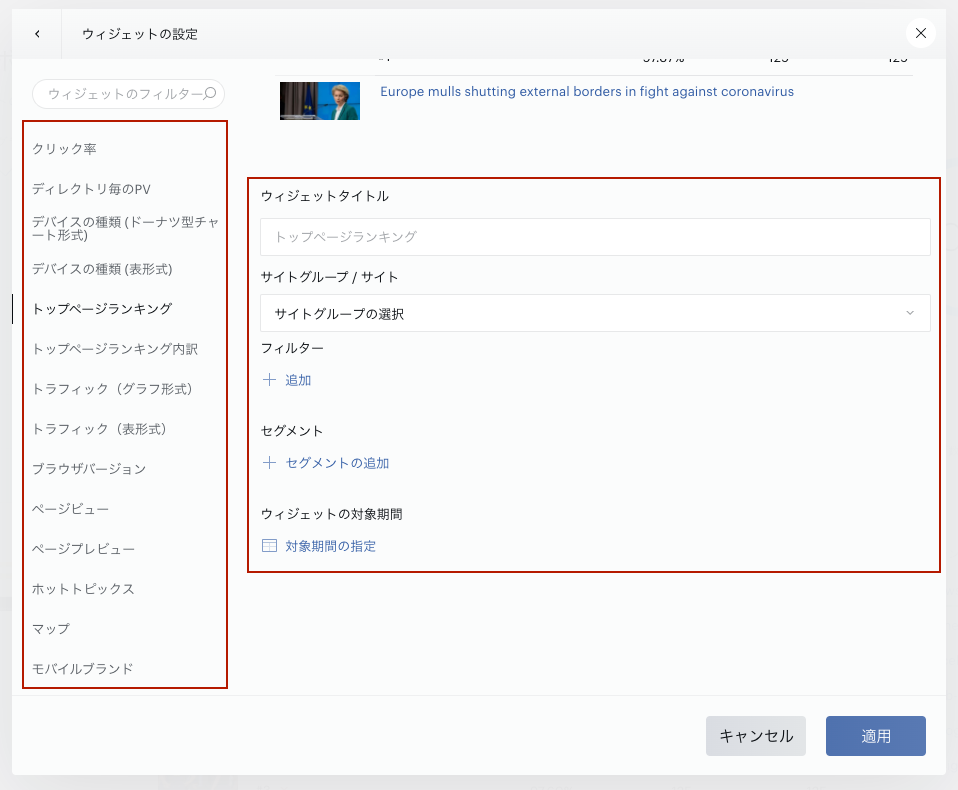This screenshot has height=790, width=958.
Task: Select ホットトピックス widget
Action: (x=83, y=589)
